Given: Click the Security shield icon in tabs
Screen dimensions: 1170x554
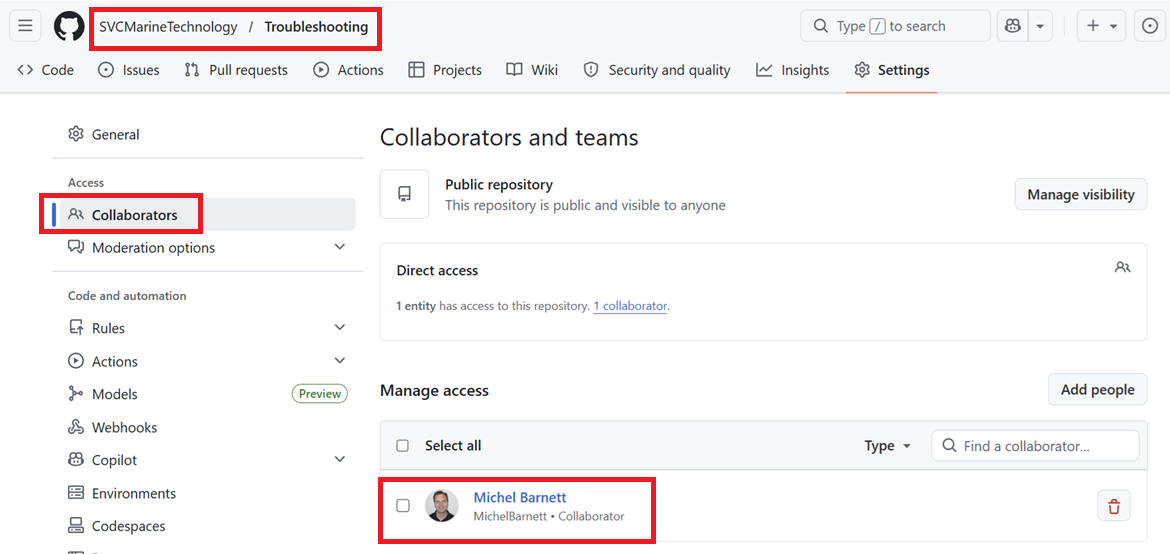Looking at the screenshot, I should pos(591,70).
